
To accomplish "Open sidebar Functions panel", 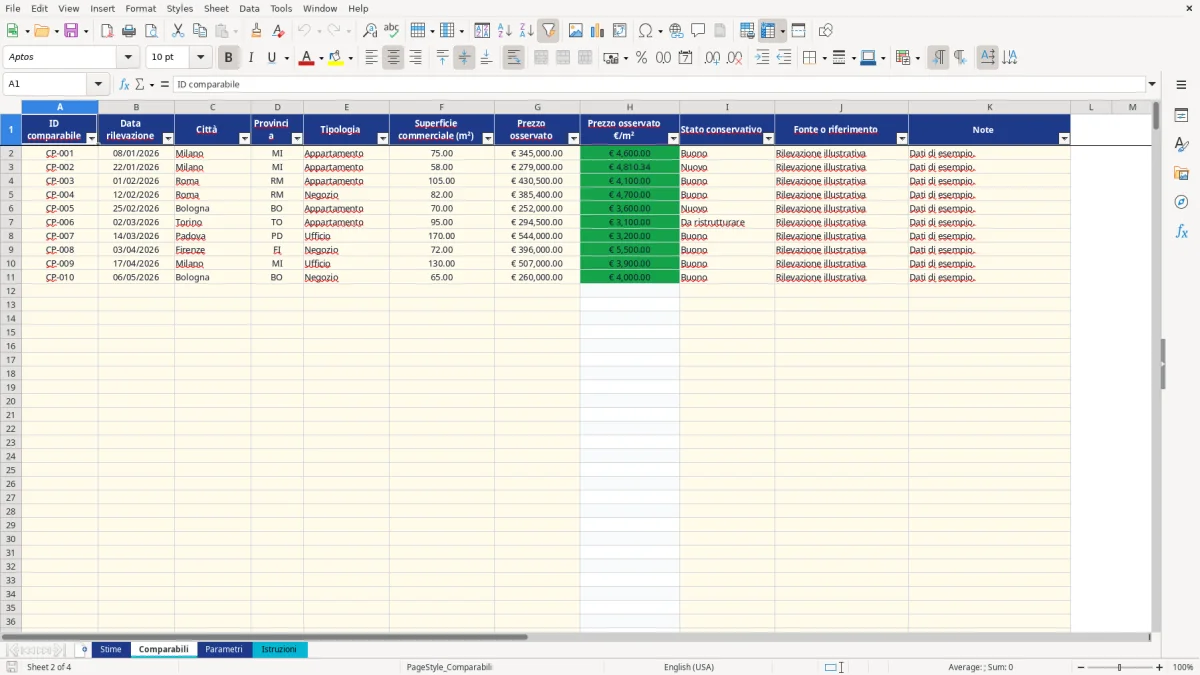I will [1181, 231].
